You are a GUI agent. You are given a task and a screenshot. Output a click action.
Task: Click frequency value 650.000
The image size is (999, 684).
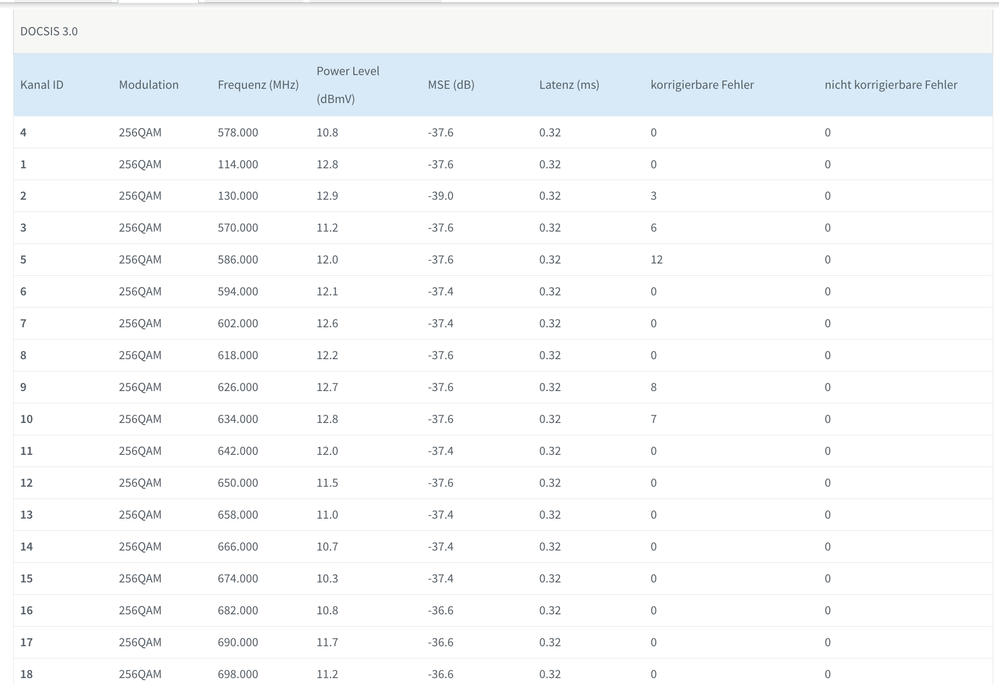(x=238, y=483)
